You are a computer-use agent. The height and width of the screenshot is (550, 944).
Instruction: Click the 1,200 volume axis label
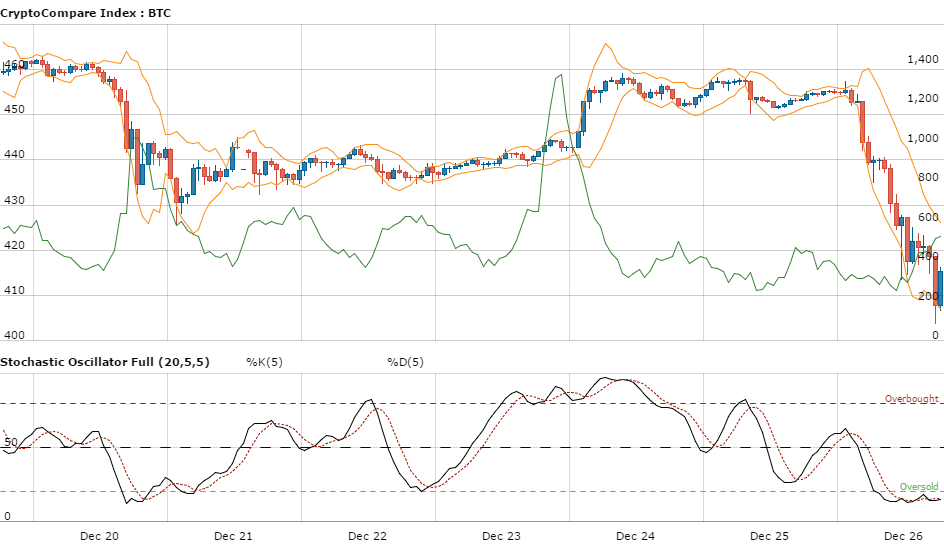[x=923, y=98]
